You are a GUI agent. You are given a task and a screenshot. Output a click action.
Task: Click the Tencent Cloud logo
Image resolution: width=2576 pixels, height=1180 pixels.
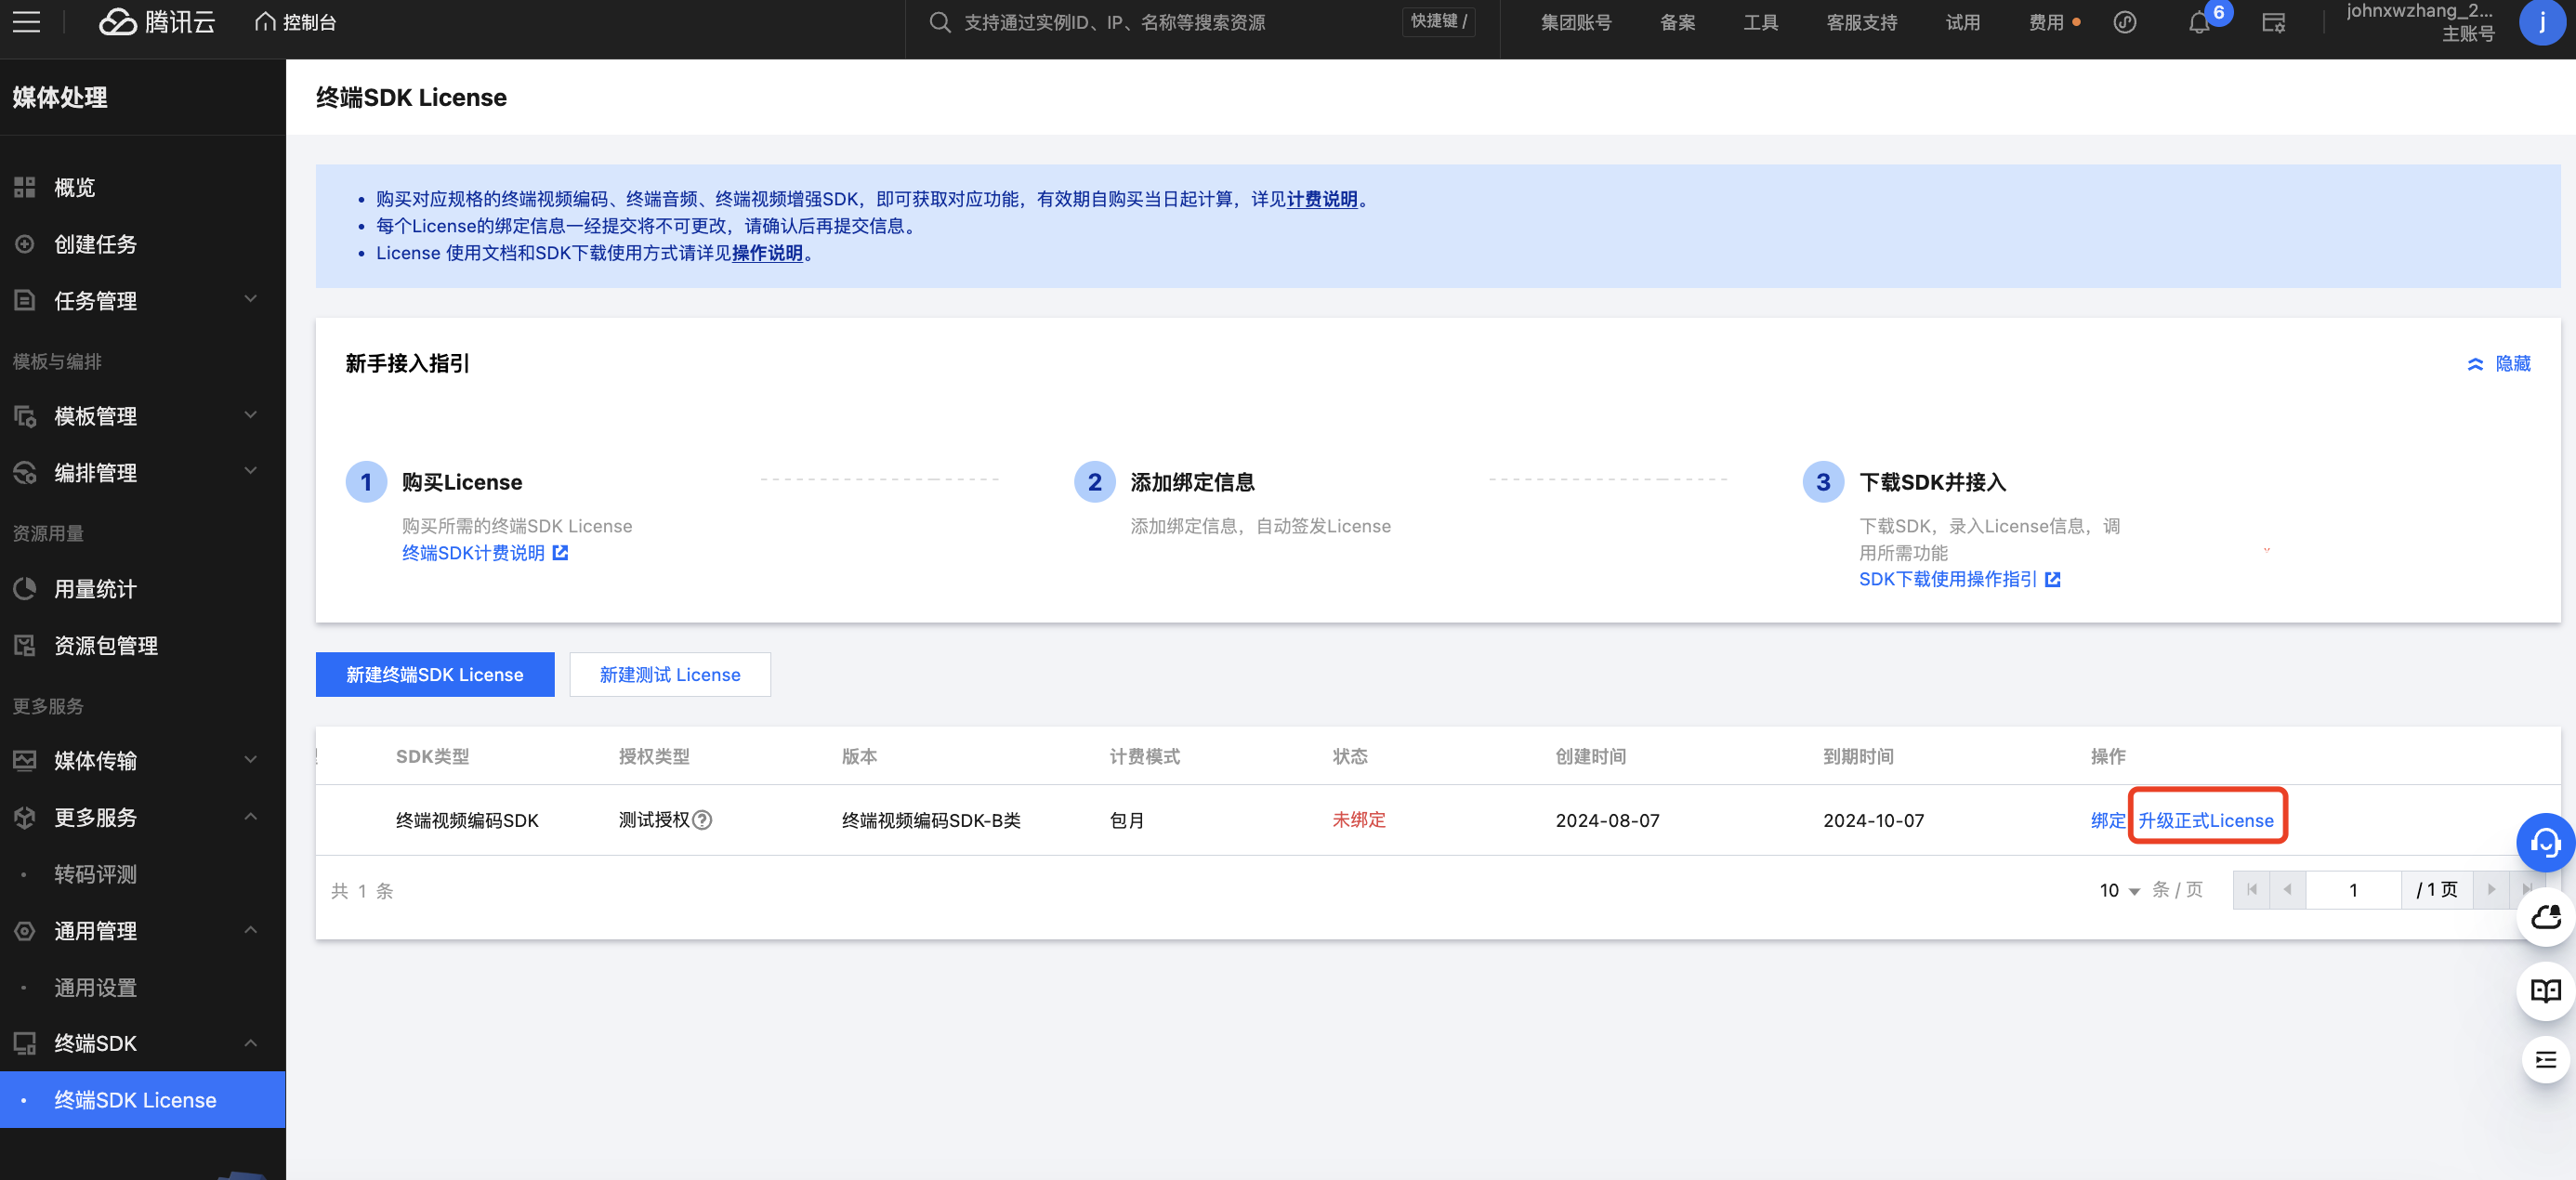click(x=157, y=22)
